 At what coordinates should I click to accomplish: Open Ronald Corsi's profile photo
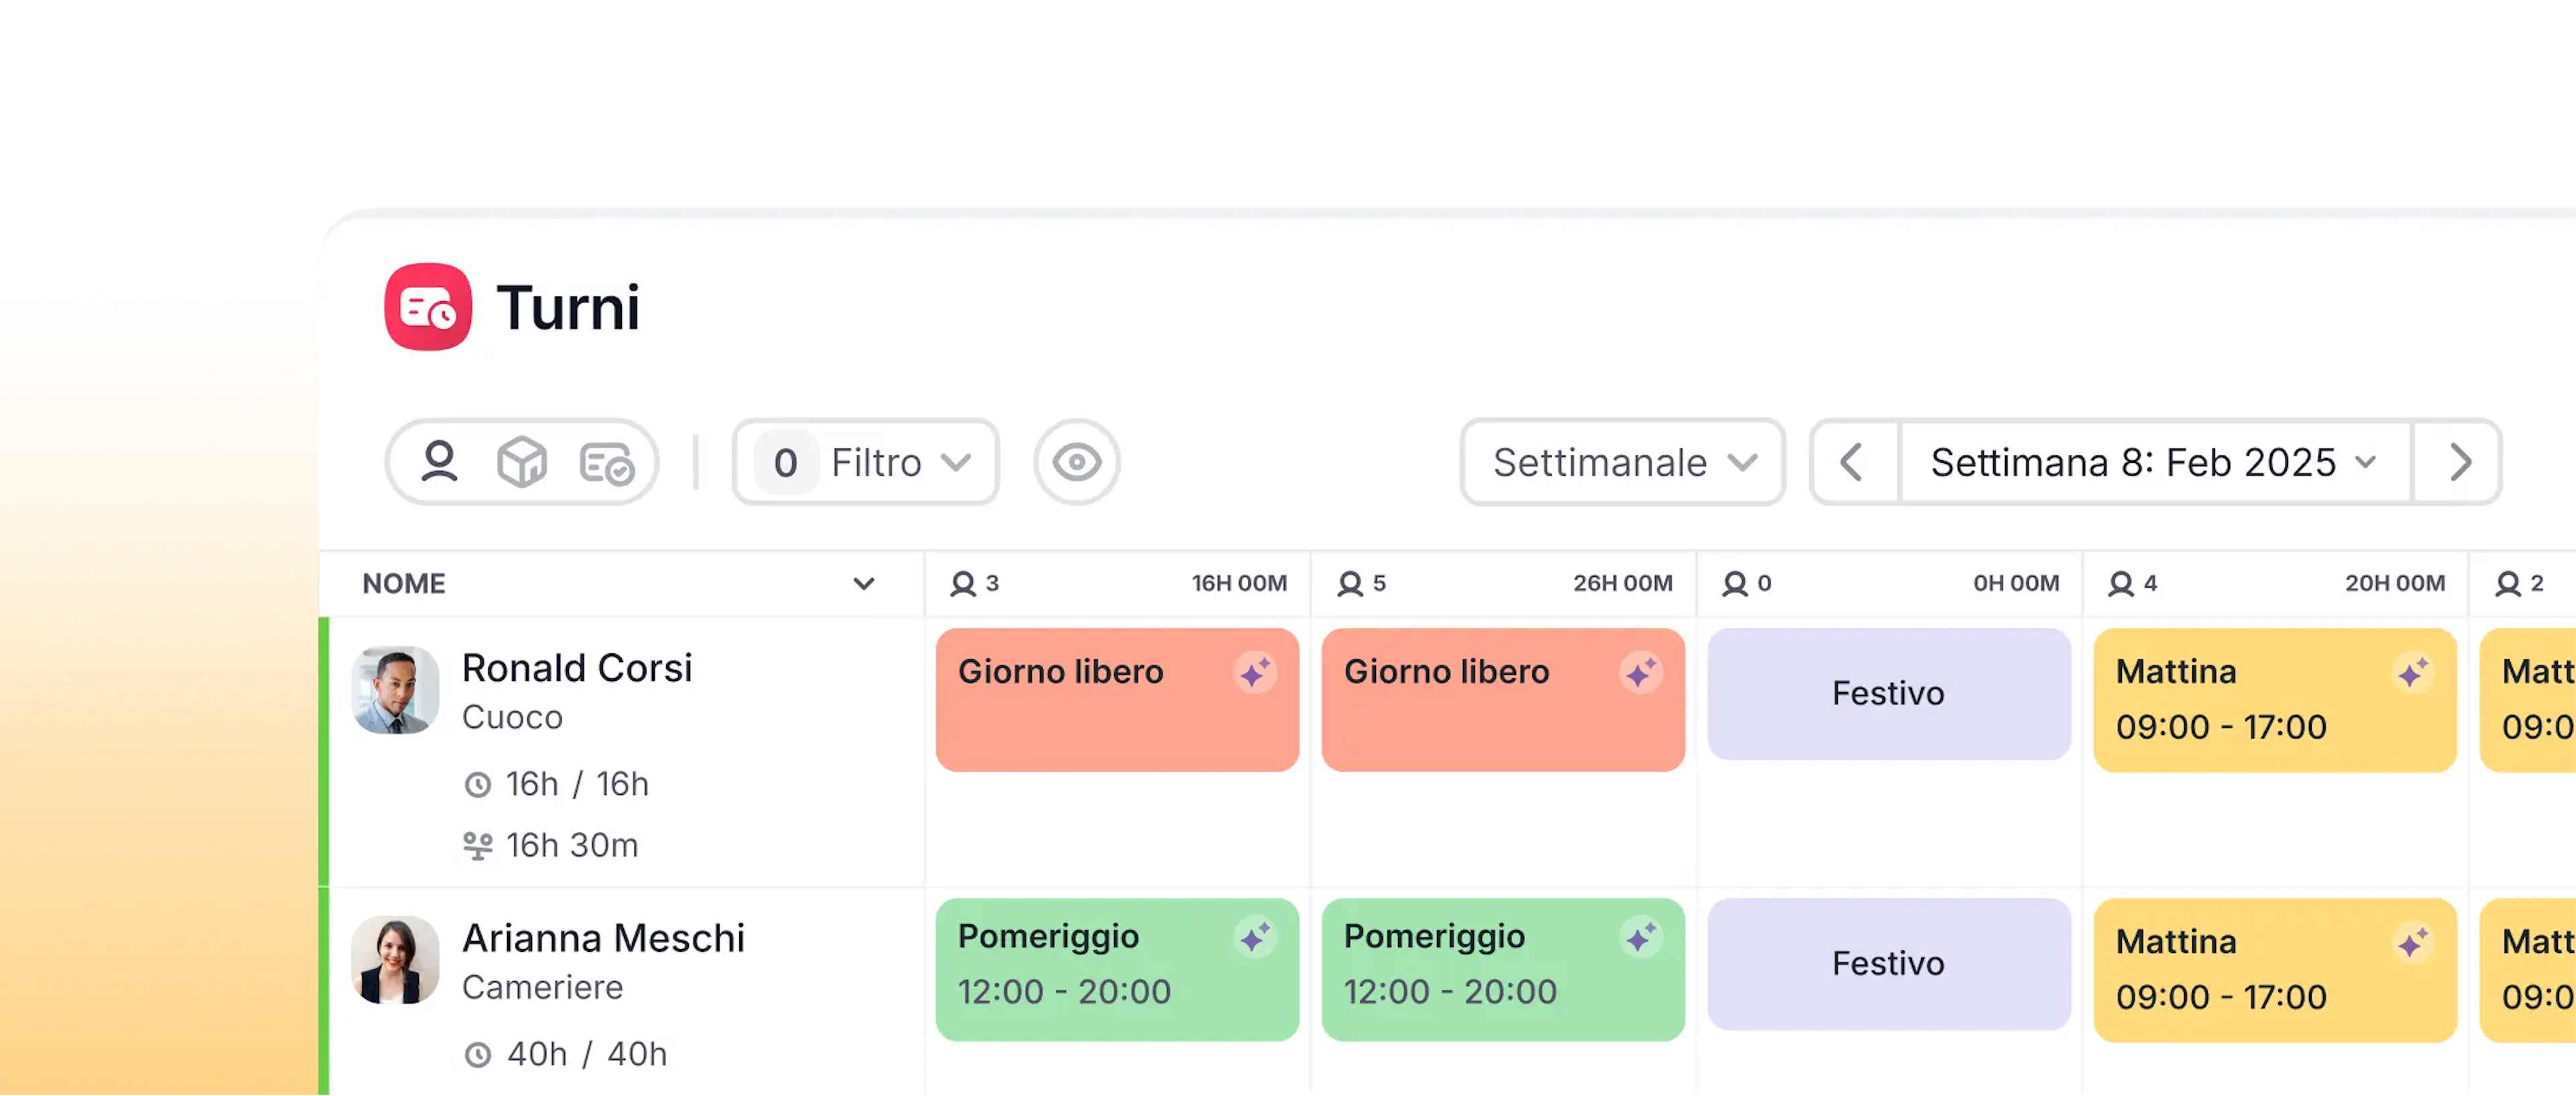click(x=396, y=689)
